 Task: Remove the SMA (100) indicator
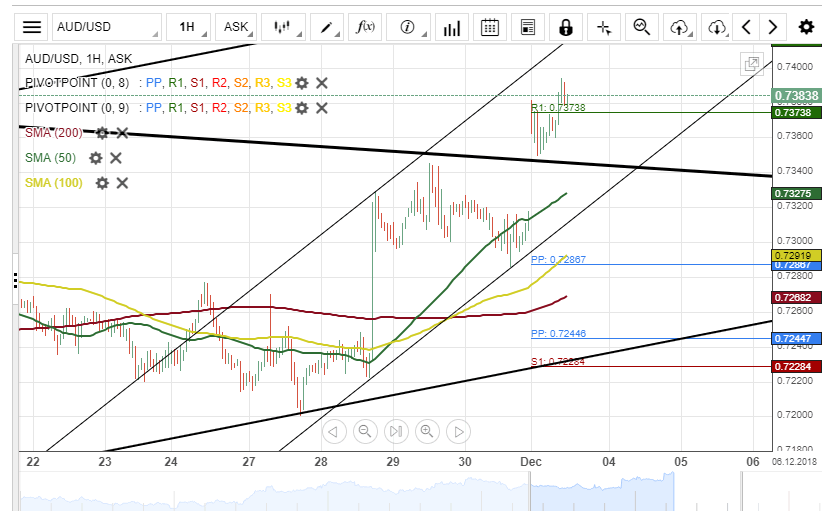point(122,183)
